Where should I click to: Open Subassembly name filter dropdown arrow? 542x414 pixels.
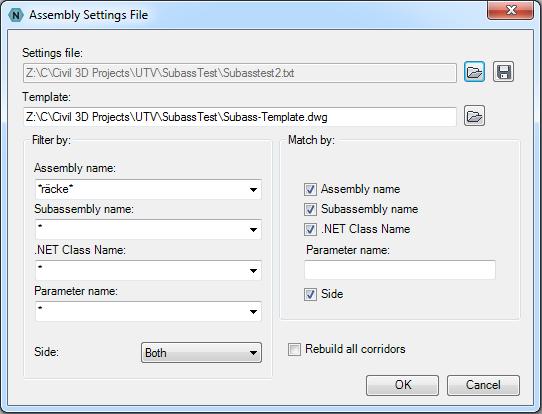pos(253,229)
